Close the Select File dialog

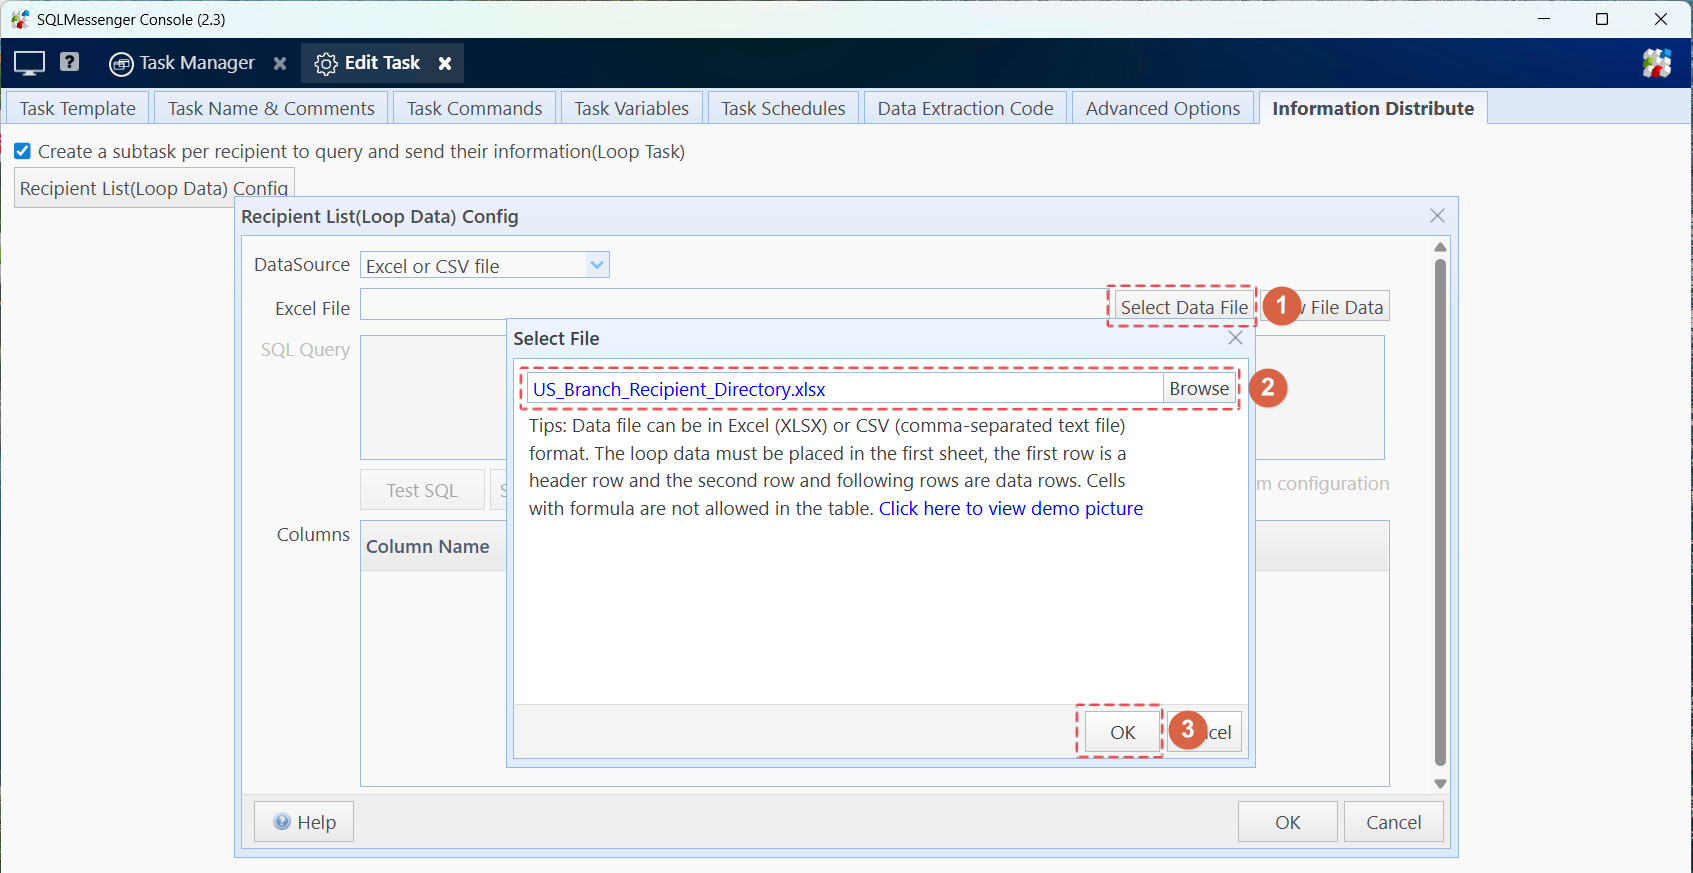pyautogui.click(x=1235, y=338)
